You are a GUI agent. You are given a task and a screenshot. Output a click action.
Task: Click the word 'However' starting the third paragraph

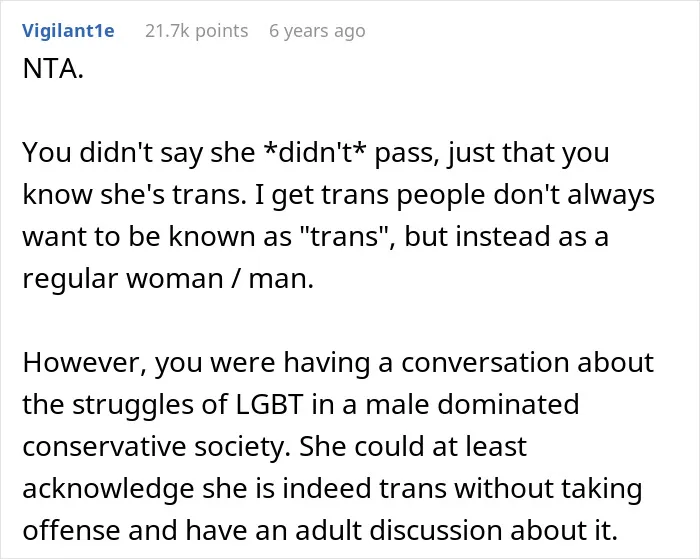click(x=83, y=362)
